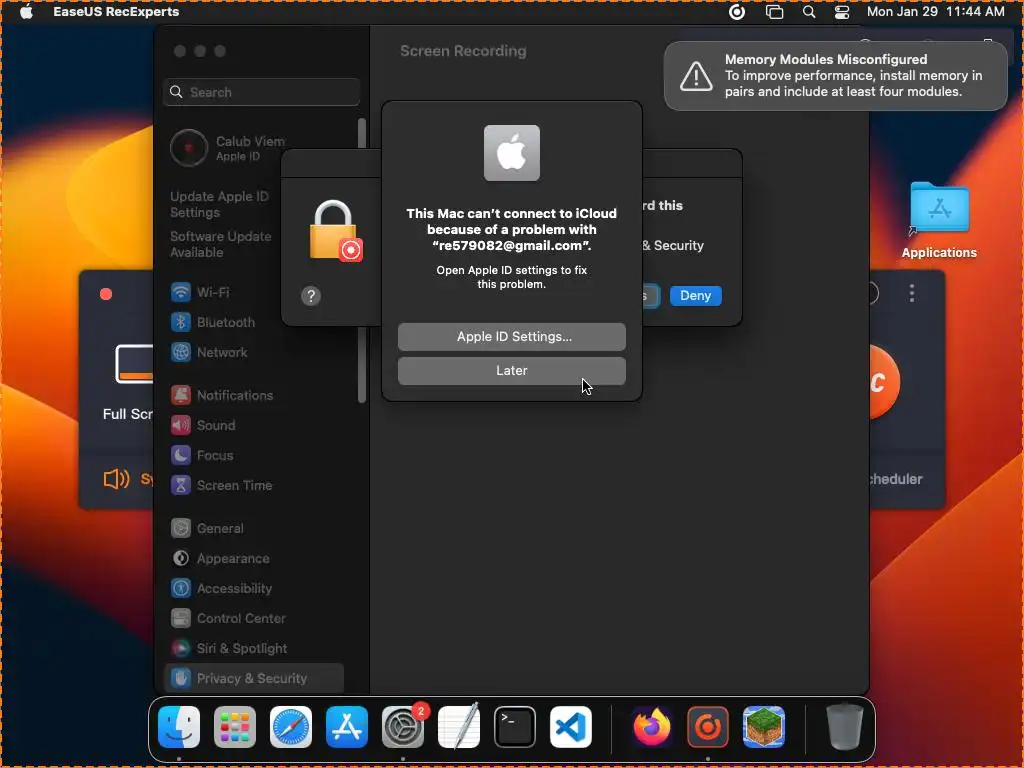The width and height of the screenshot is (1024, 768).
Task: Select Full Screen mode in RecExperts
Action: [x=128, y=381]
